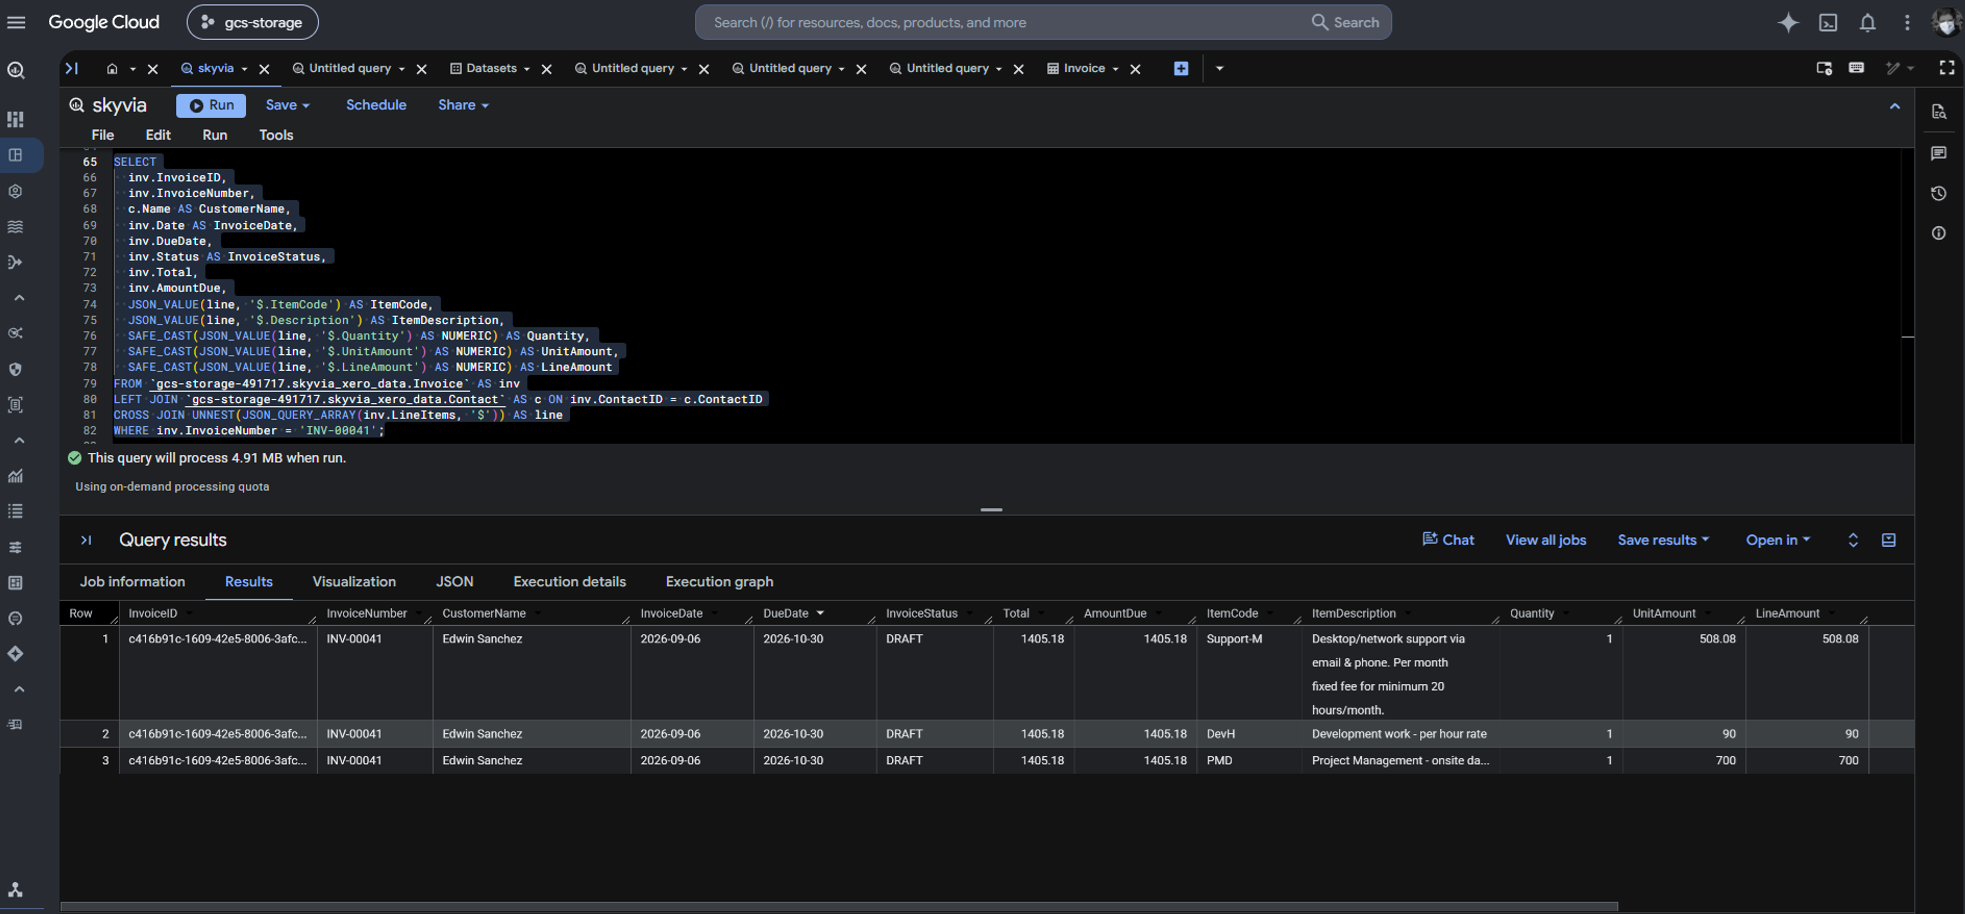Open the comments panel icon

coord(1939,153)
